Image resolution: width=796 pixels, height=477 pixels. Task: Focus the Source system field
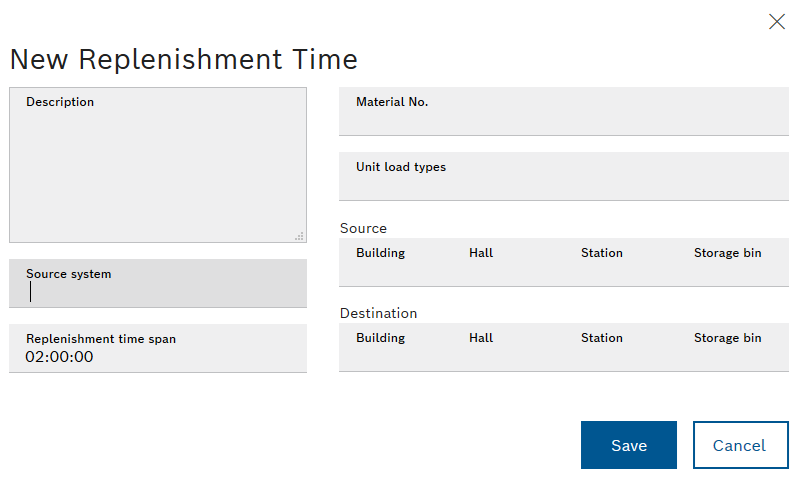click(158, 283)
